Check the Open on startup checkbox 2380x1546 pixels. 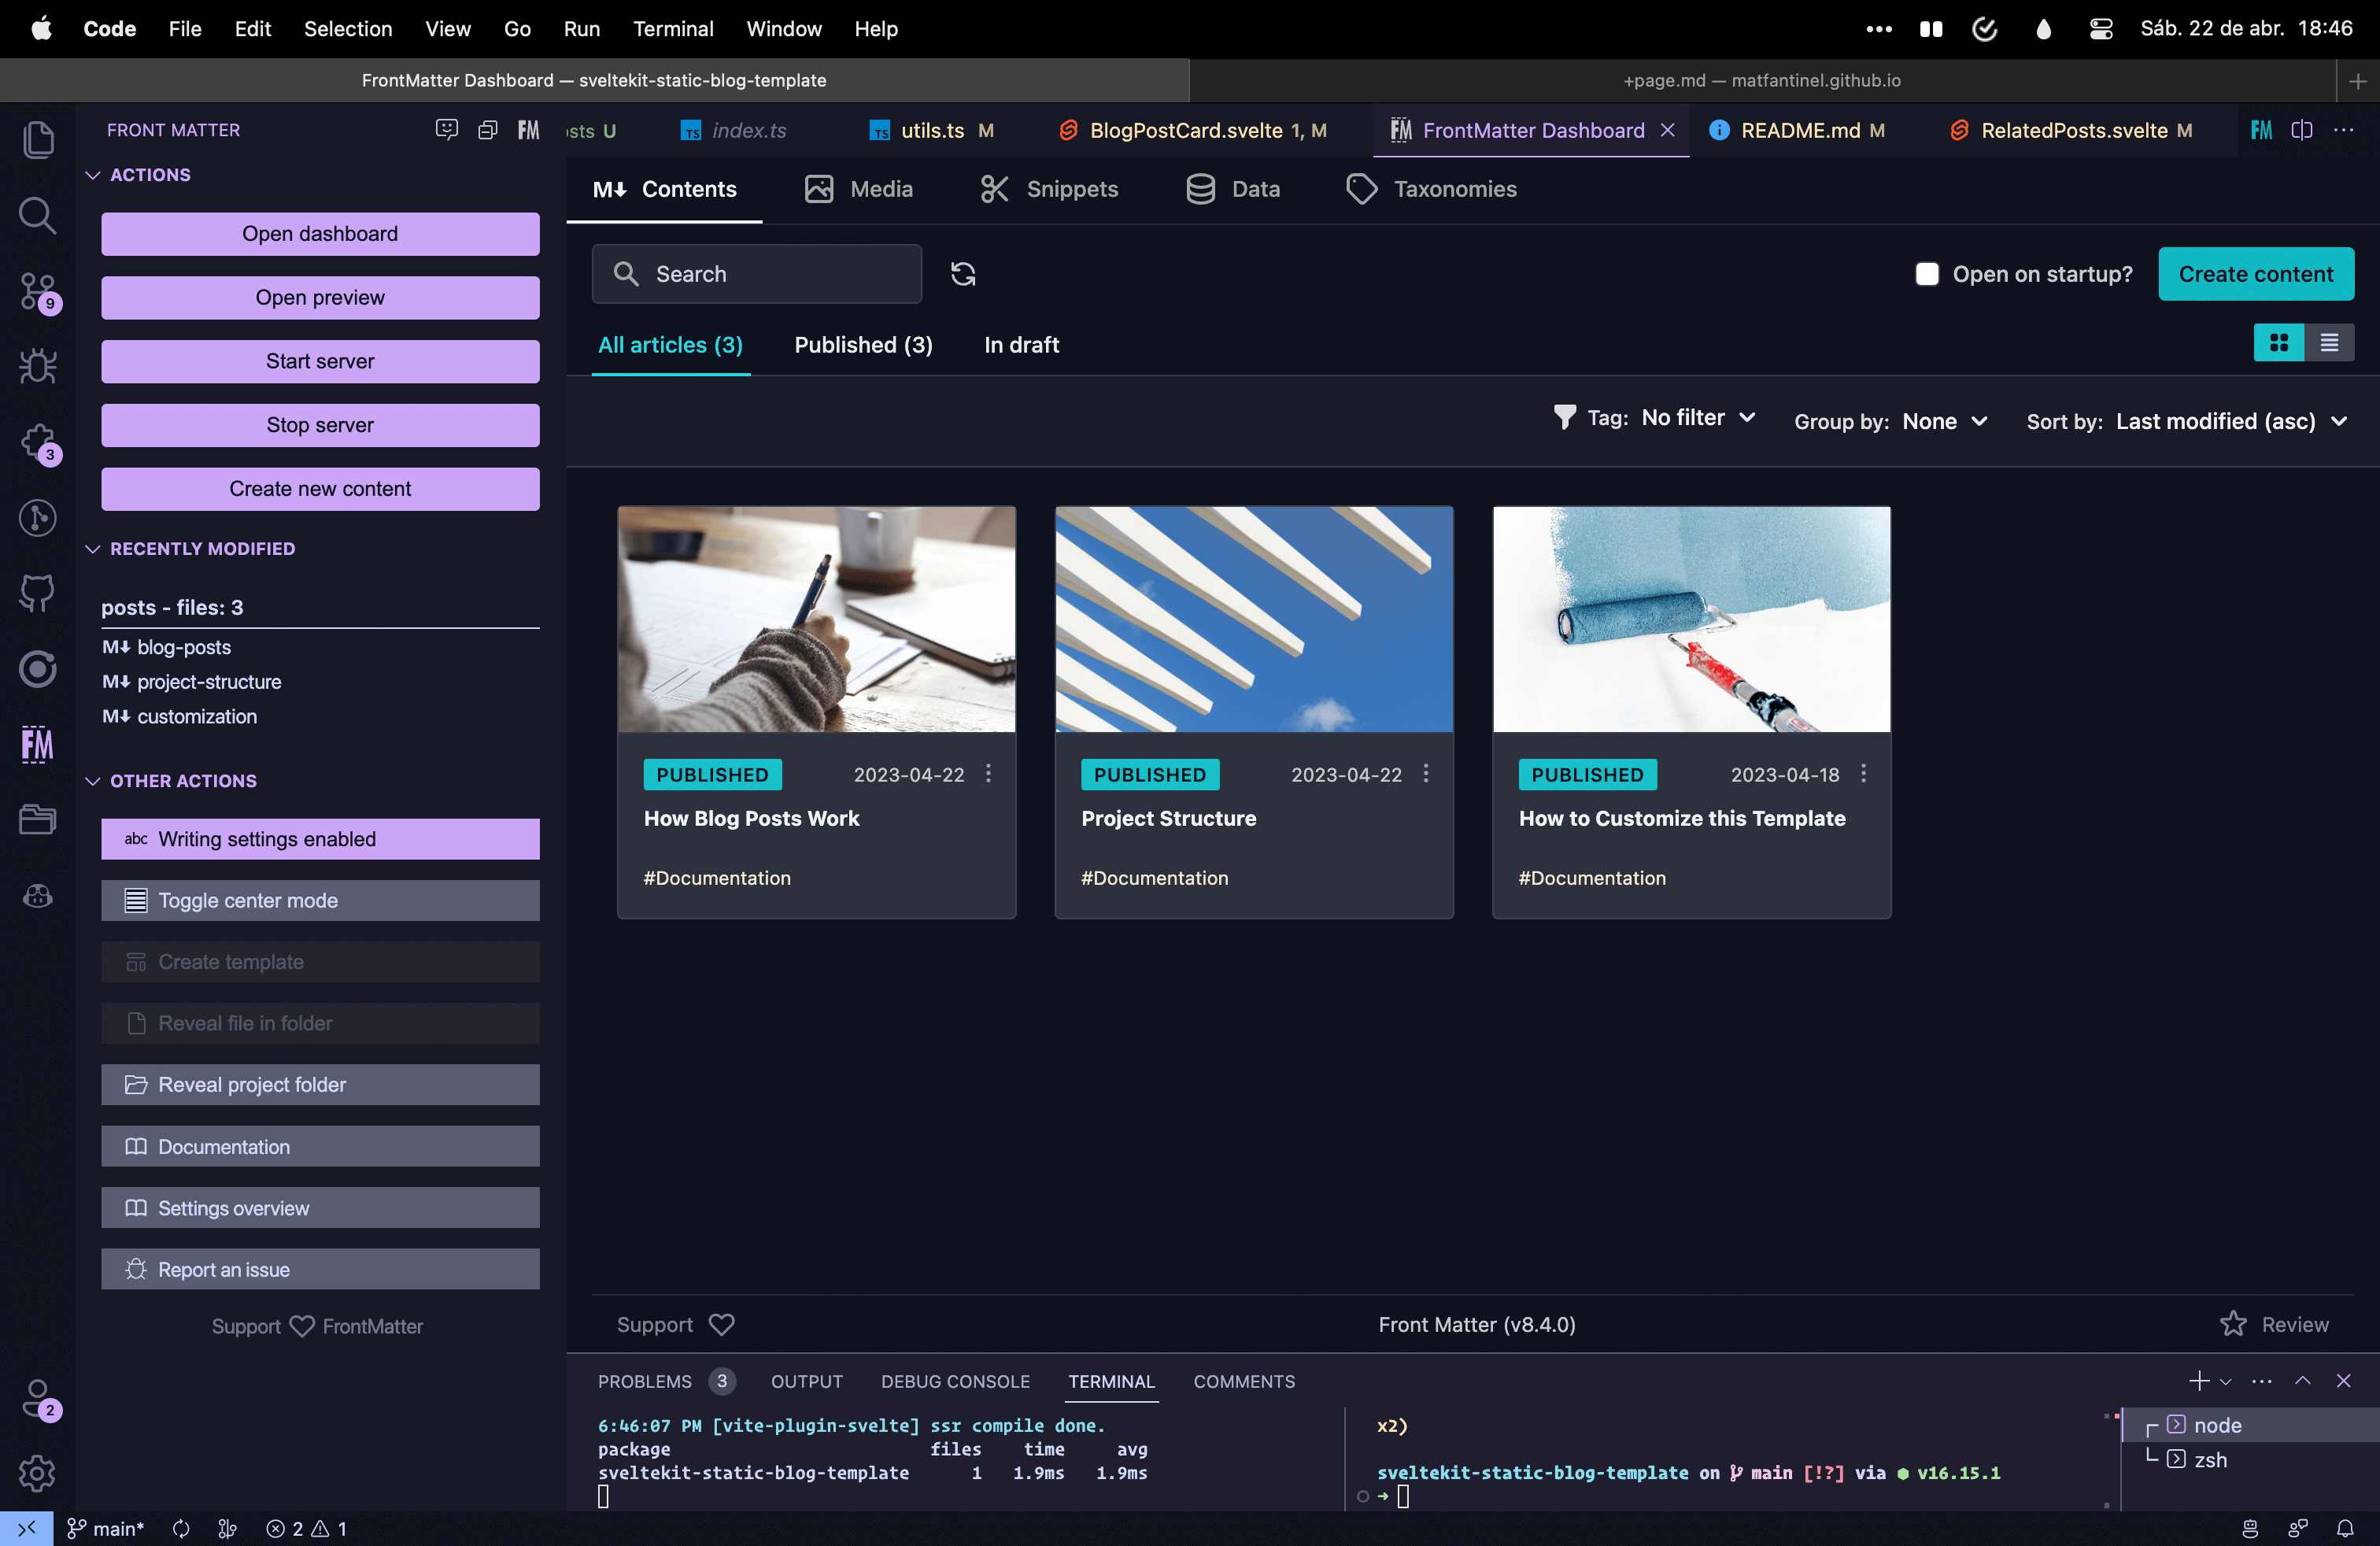[1929, 273]
